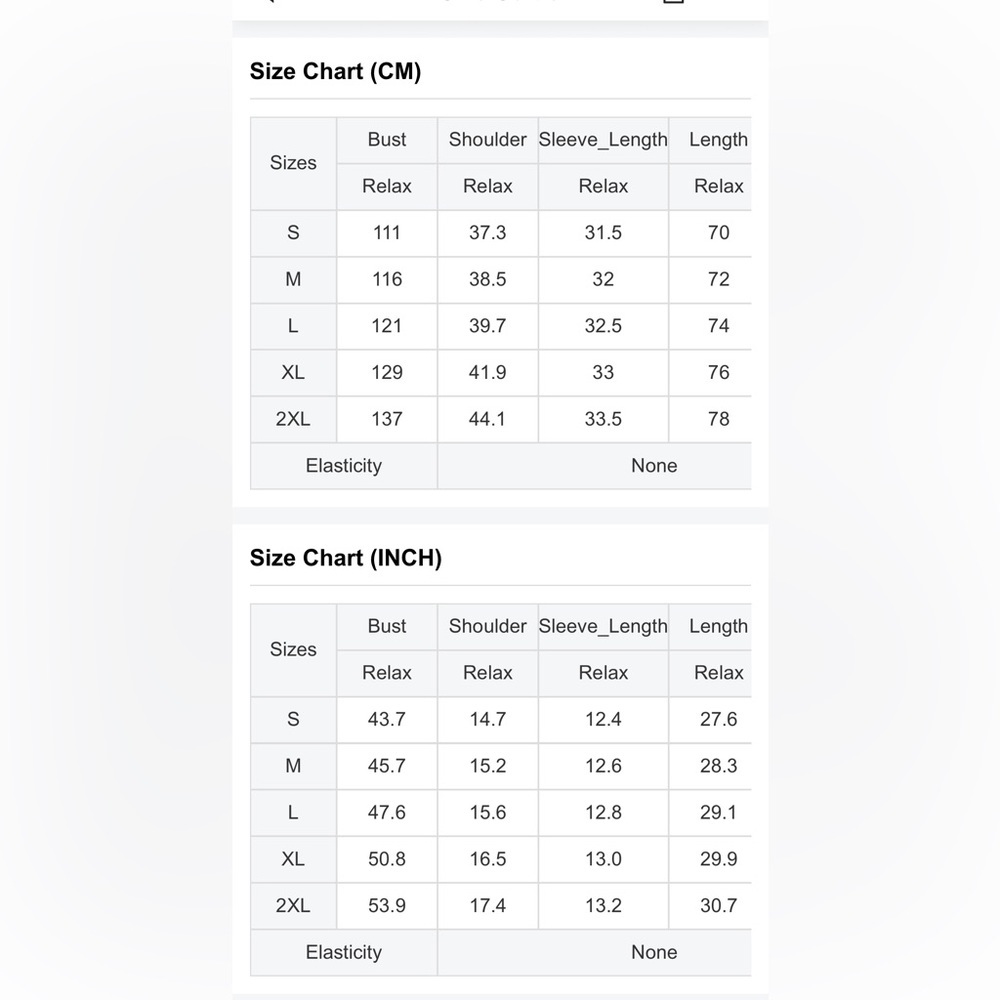Select length value 78 for 2XL
This screenshot has height=1000, width=1000.
pos(718,419)
